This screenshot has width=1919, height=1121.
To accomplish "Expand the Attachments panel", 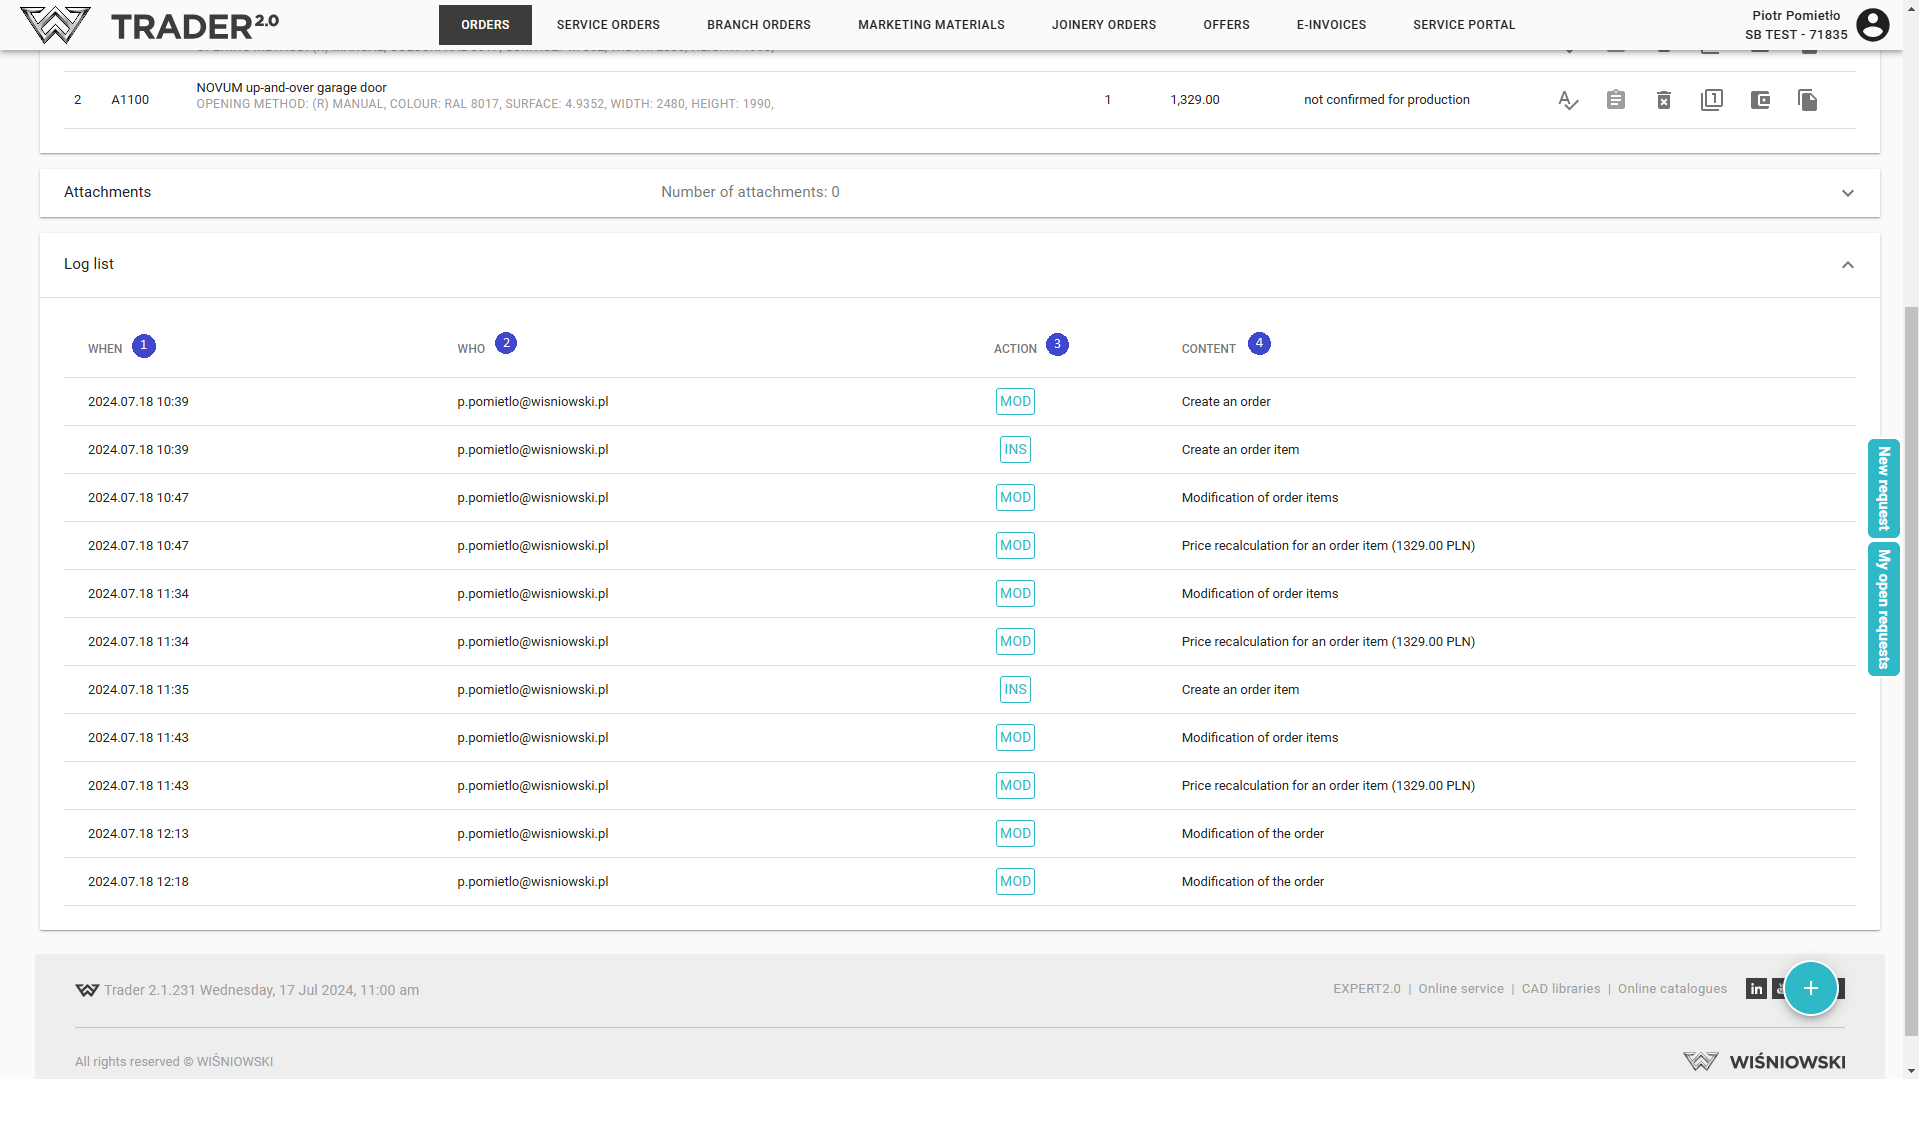I will point(1847,193).
